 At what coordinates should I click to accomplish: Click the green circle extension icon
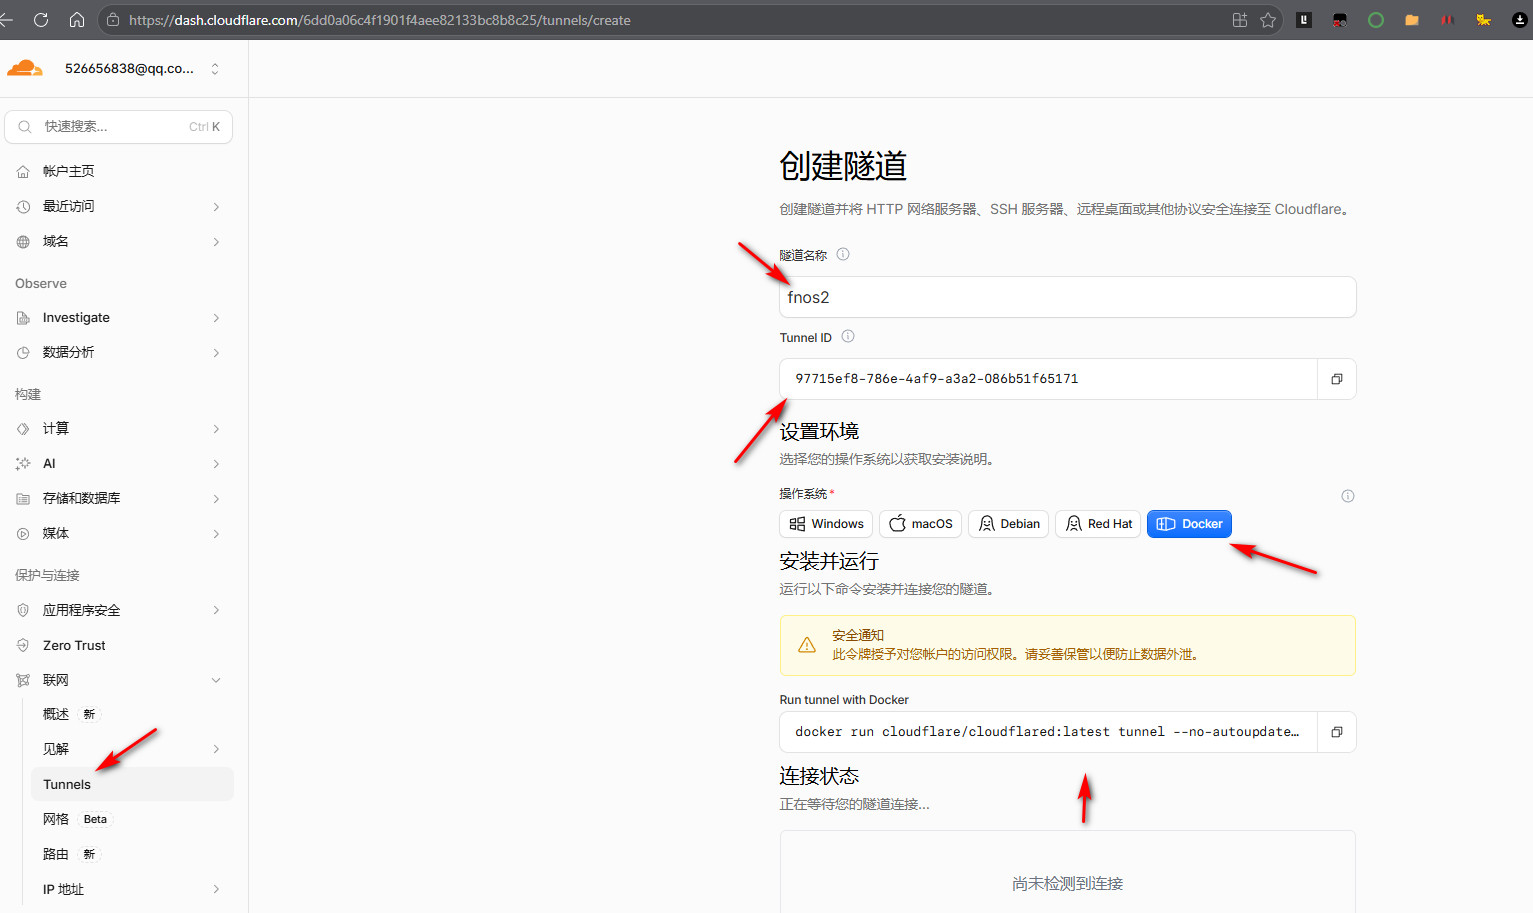1376,20
